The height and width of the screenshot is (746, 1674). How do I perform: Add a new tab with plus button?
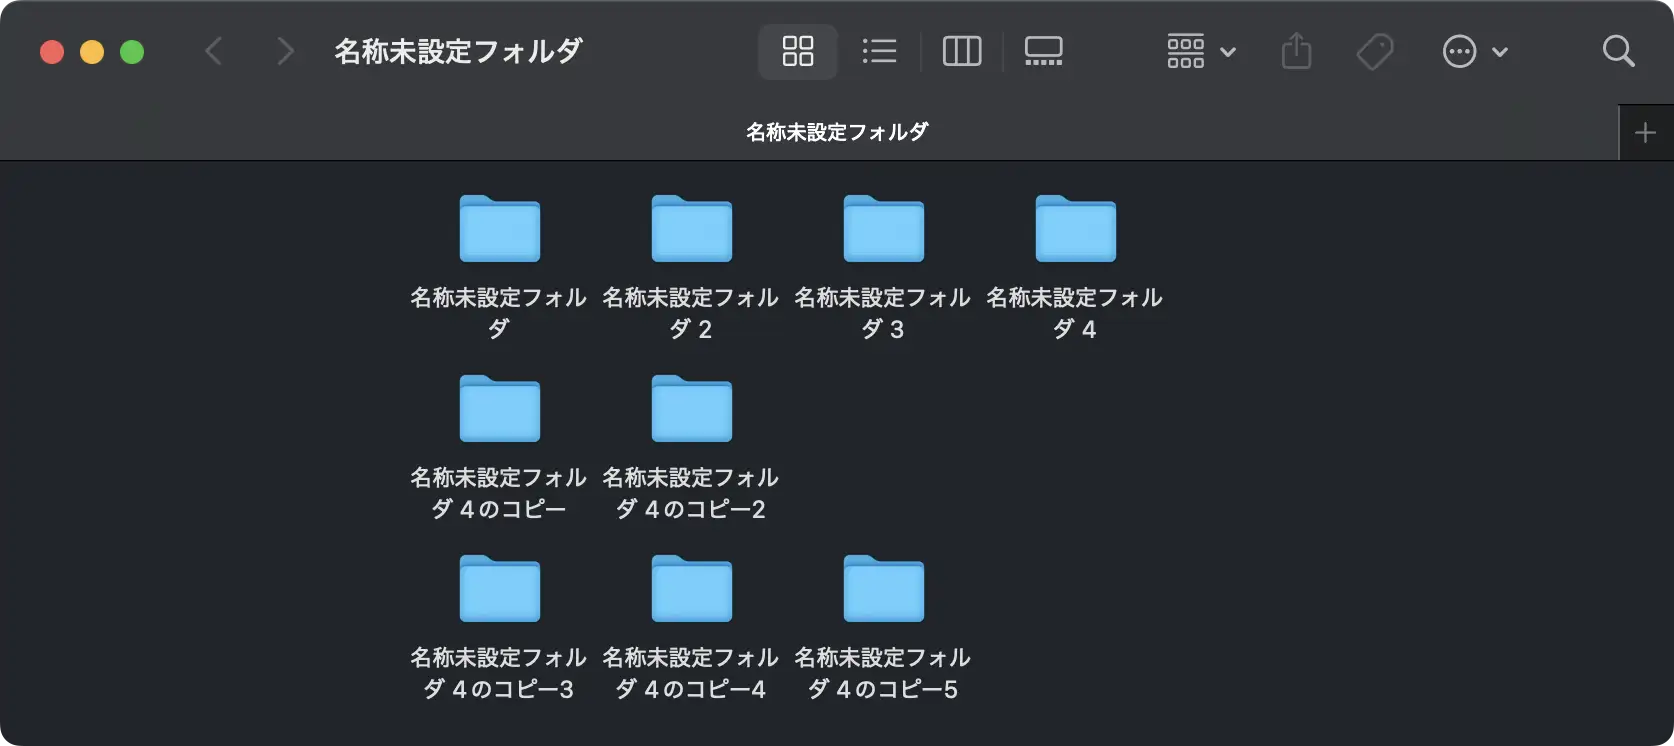[x=1645, y=132]
